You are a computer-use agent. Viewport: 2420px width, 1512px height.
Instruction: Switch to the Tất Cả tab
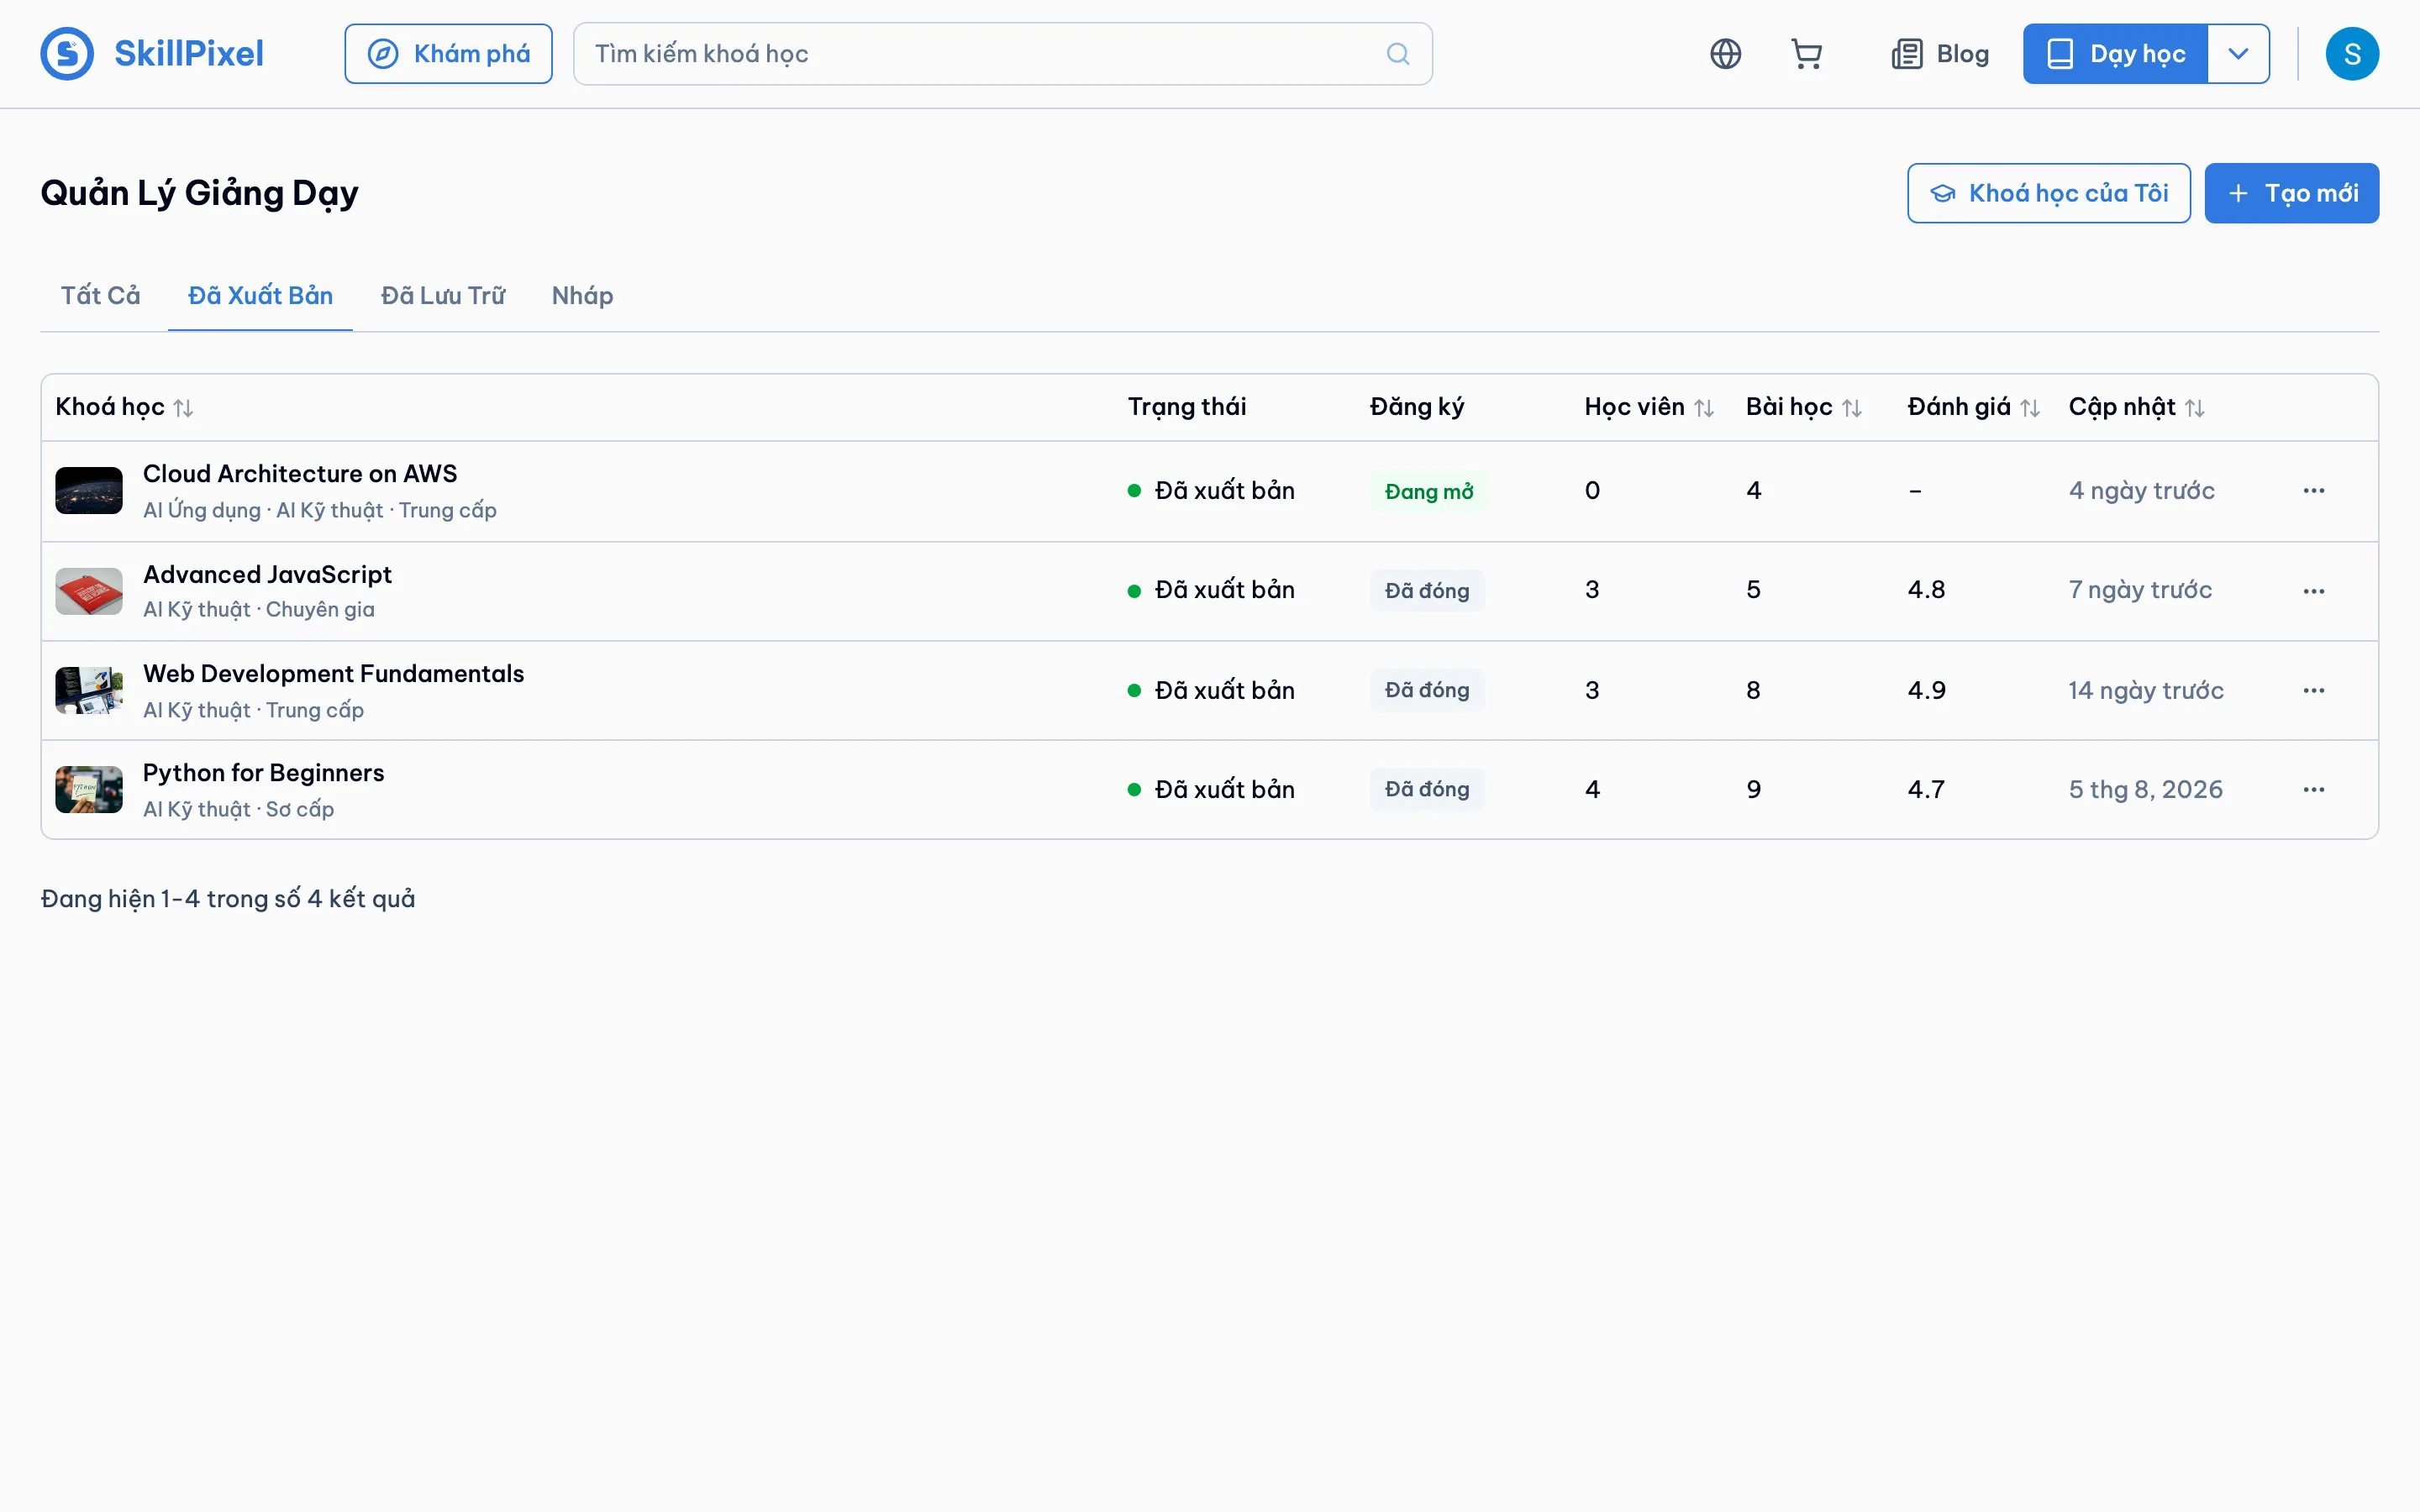[100, 296]
